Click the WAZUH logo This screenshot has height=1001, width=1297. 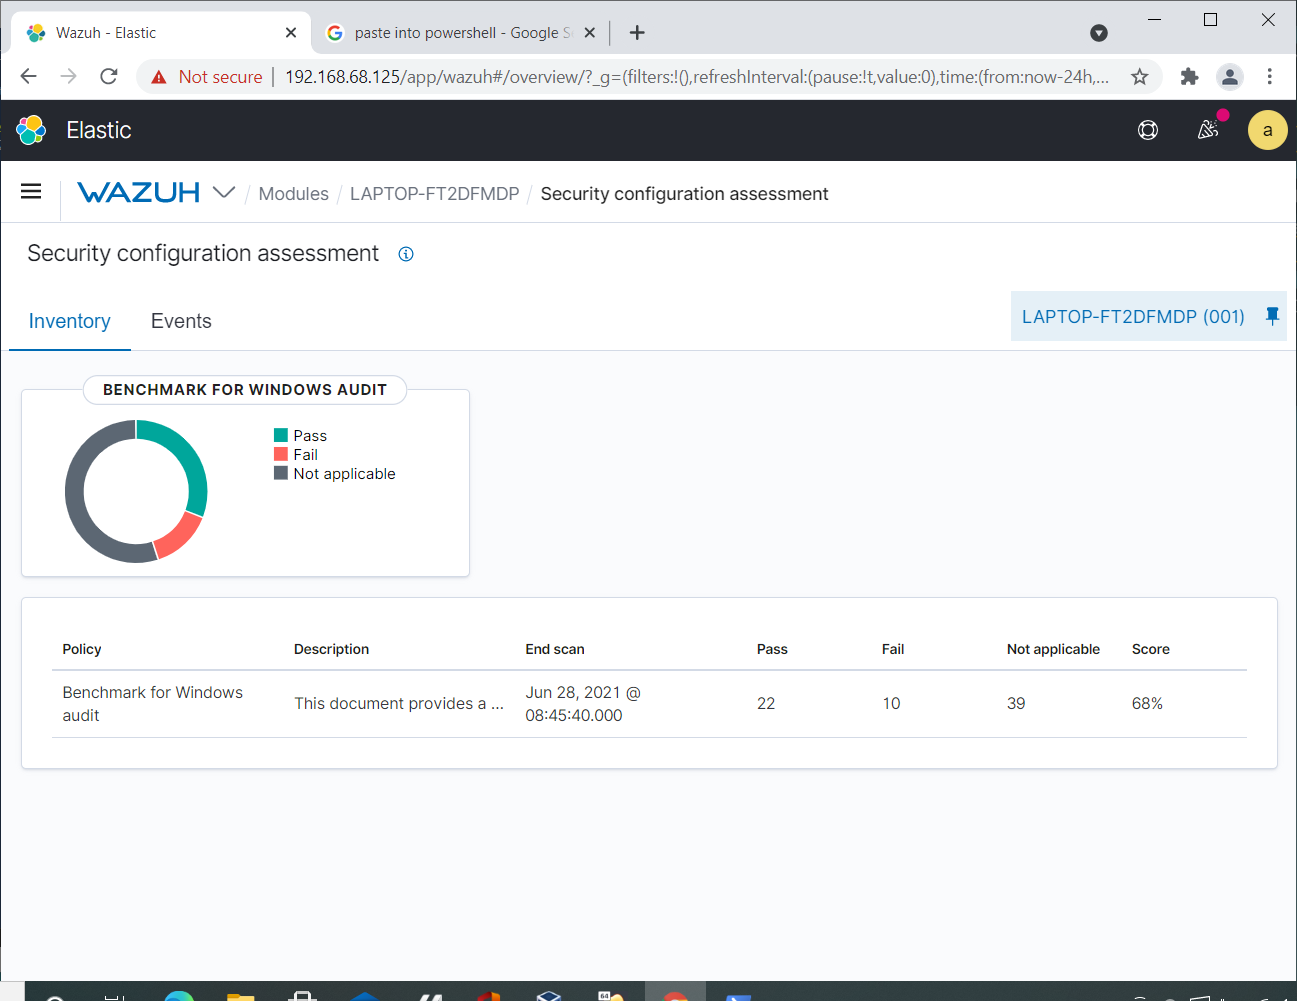pos(139,192)
